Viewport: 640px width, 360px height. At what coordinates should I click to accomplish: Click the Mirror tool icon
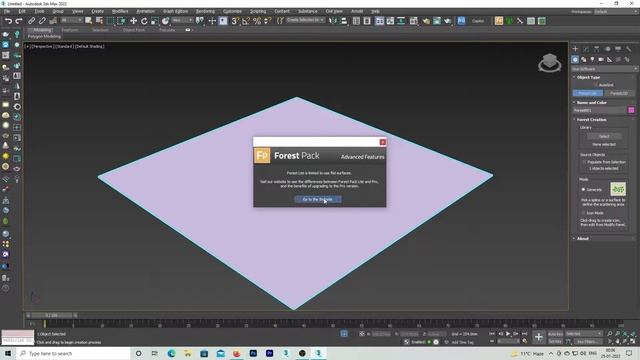tap(333, 21)
